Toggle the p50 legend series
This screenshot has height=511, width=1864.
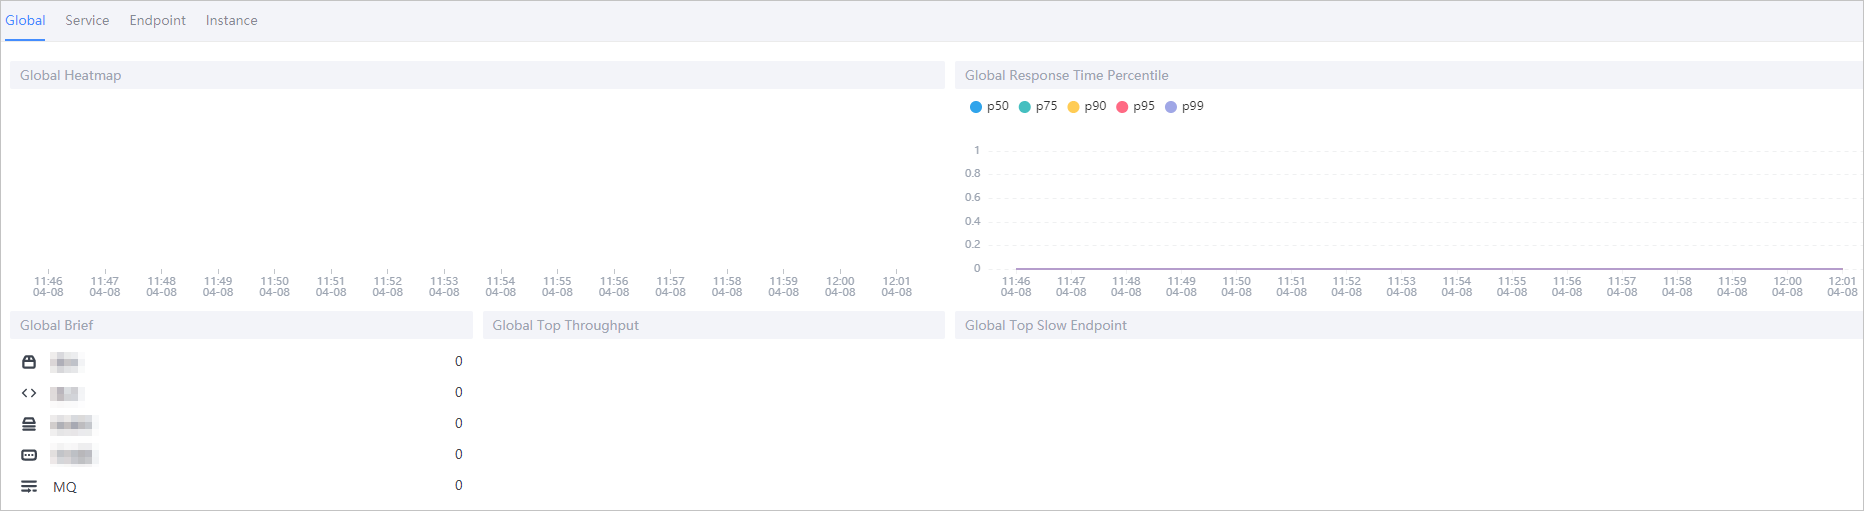[989, 106]
